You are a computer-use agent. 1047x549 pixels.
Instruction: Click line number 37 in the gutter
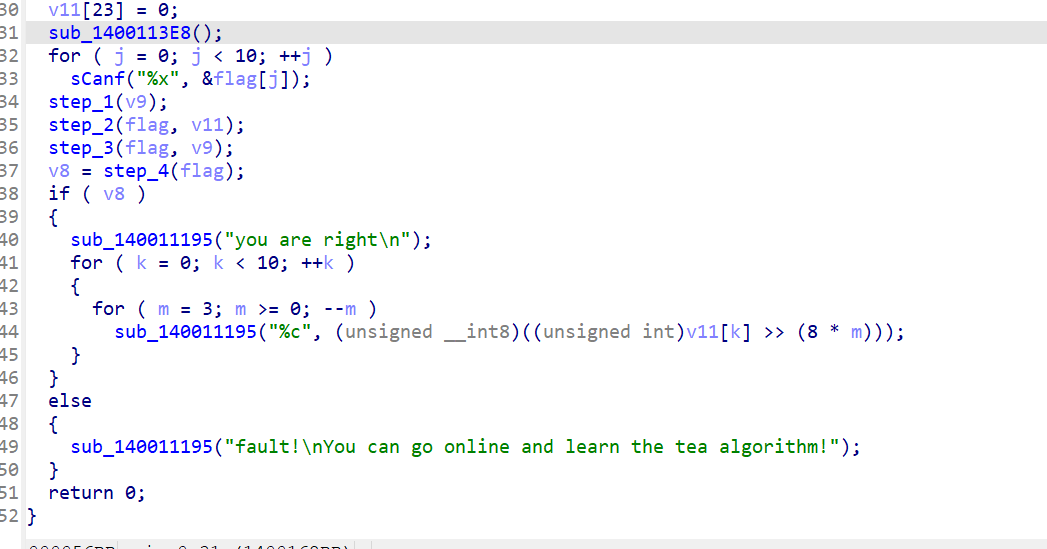click(9, 171)
